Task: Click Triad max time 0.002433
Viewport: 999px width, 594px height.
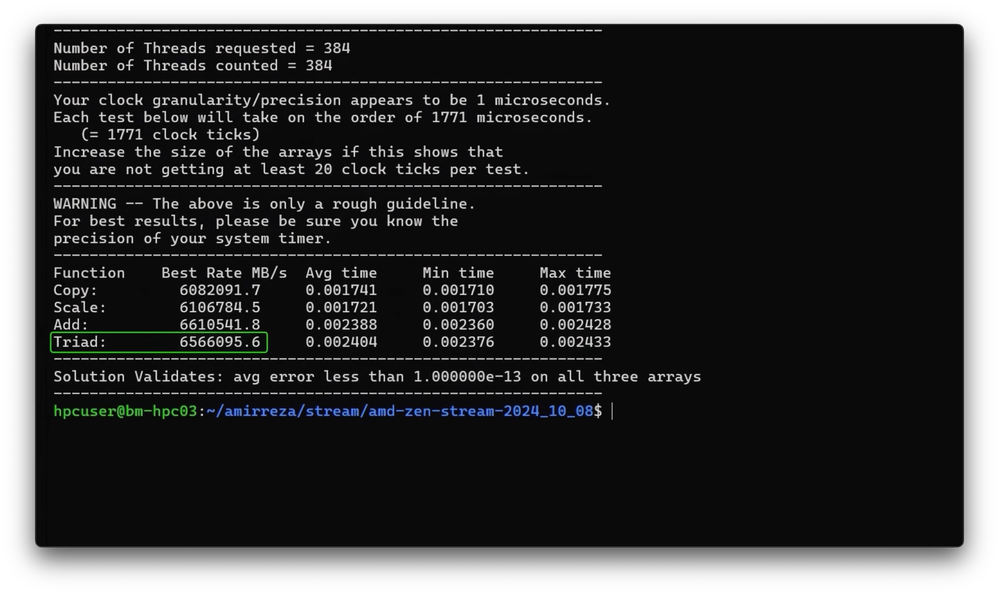Action: [575, 342]
